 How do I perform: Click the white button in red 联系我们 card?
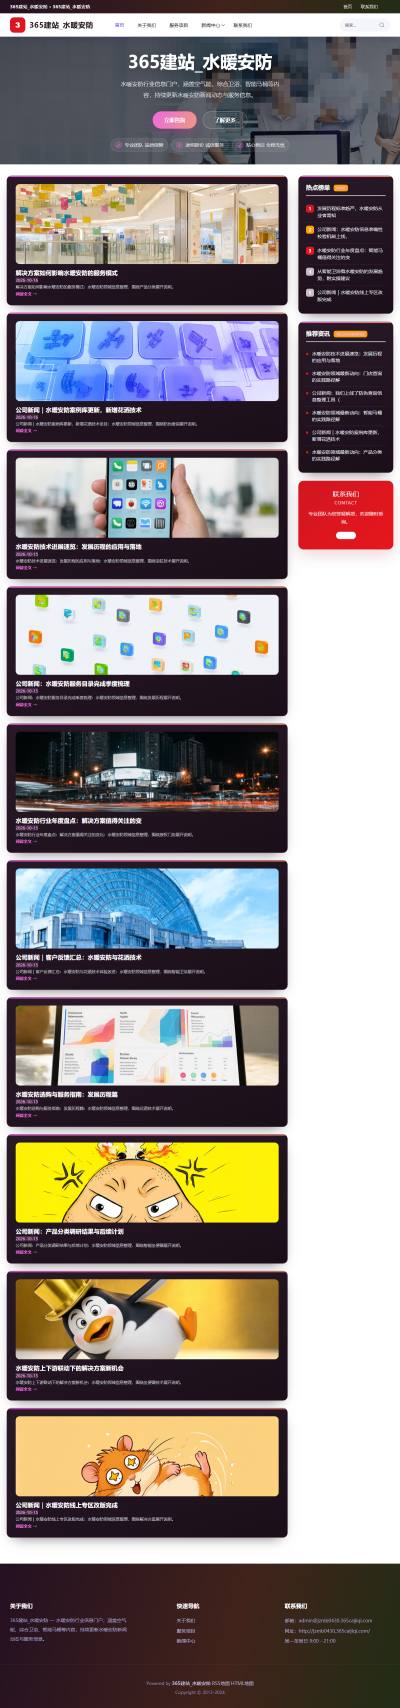[345, 536]
